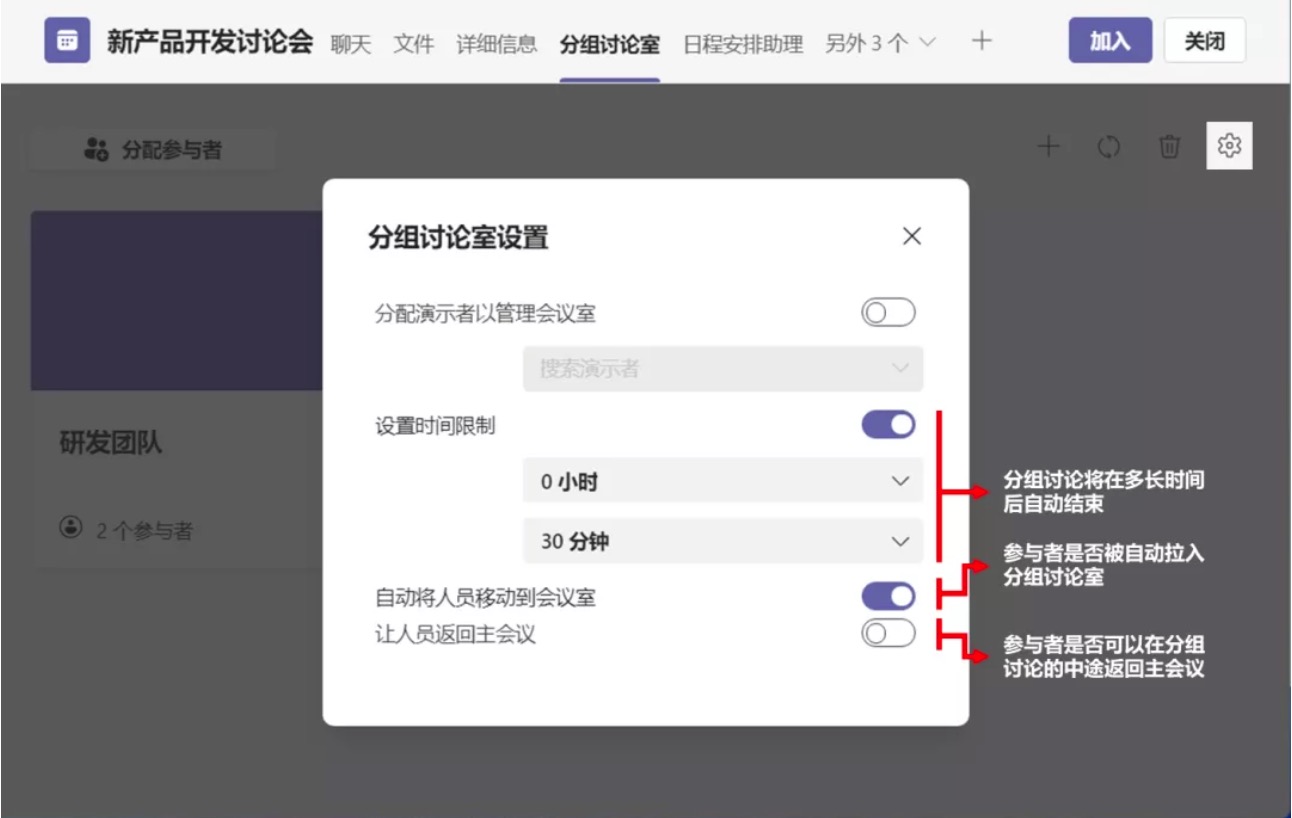The height and width of the screenshot is (818, 1292).
Task: Click the 分组讨论室设置 dialog title
Action: pos(458,238)
